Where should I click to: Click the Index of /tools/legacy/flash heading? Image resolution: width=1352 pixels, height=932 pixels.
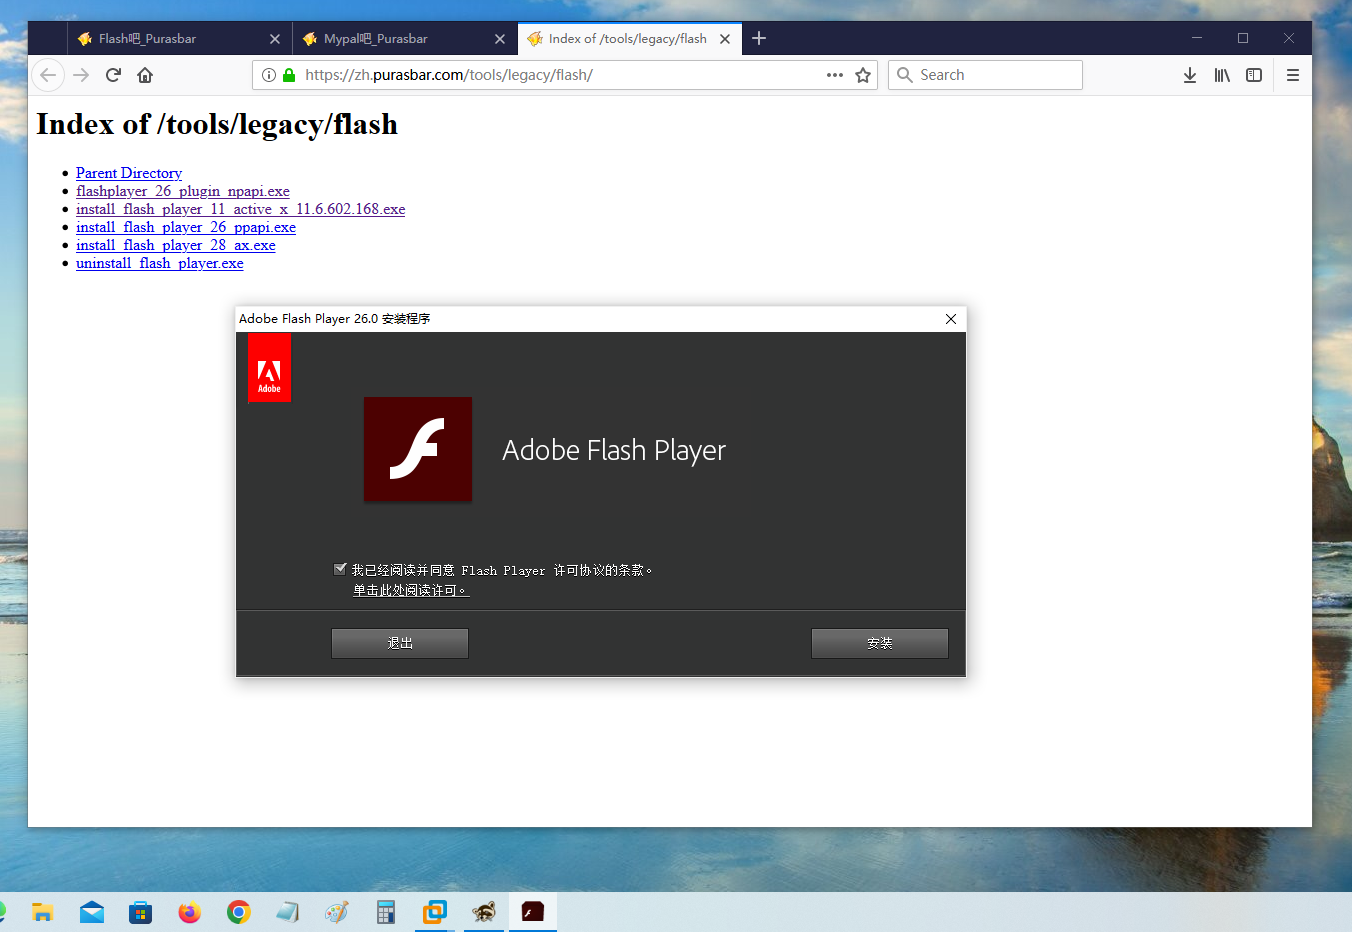tap(217, 124)
